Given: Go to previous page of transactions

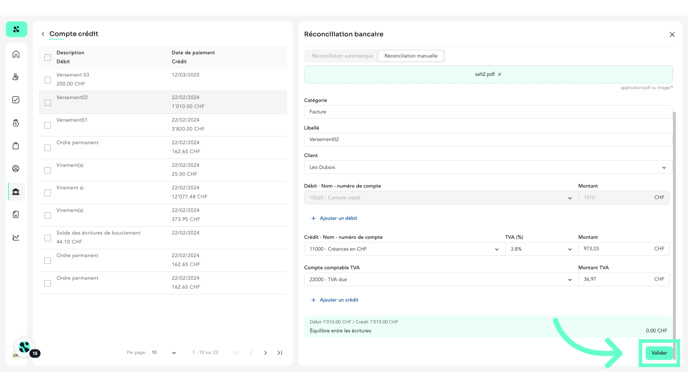Looking at the screenshot, I should pos(251,353).
